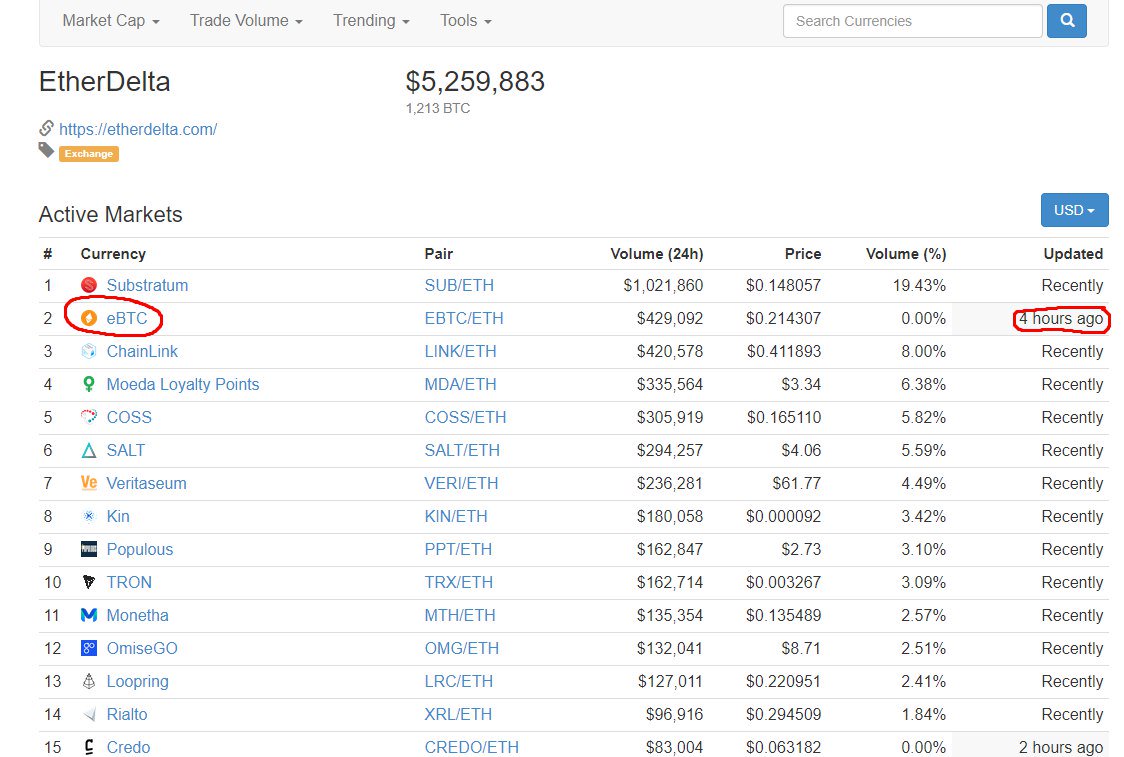1124x757 pixels.
Task: Click the tag icon beside Exchange label
Action: coord(47,150)
